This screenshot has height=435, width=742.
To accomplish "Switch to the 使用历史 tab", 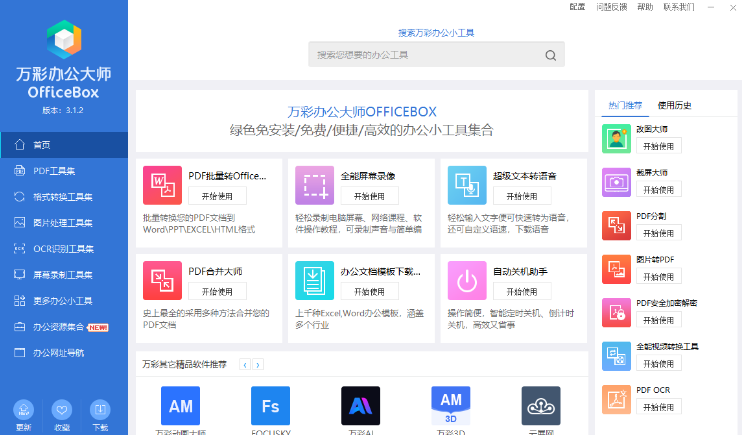I will click(x=674, y=105).
